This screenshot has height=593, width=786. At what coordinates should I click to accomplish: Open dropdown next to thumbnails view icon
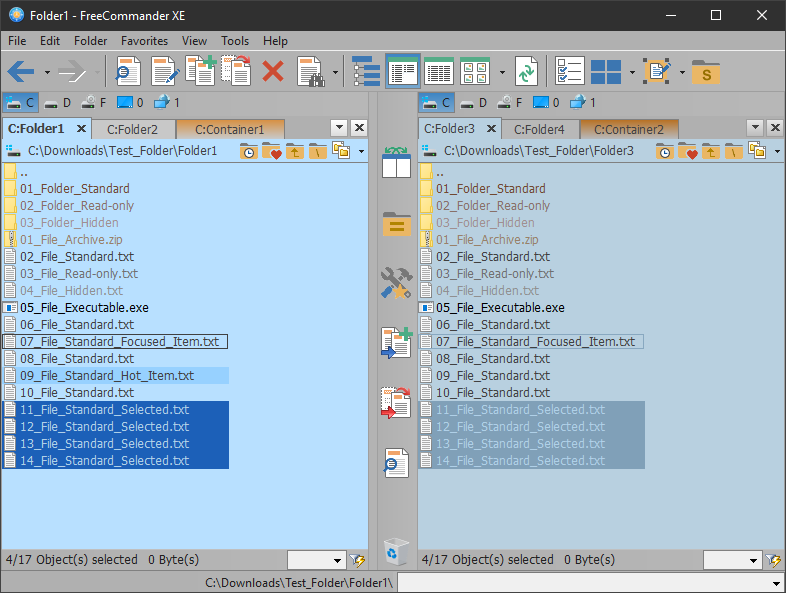[502, 72]
